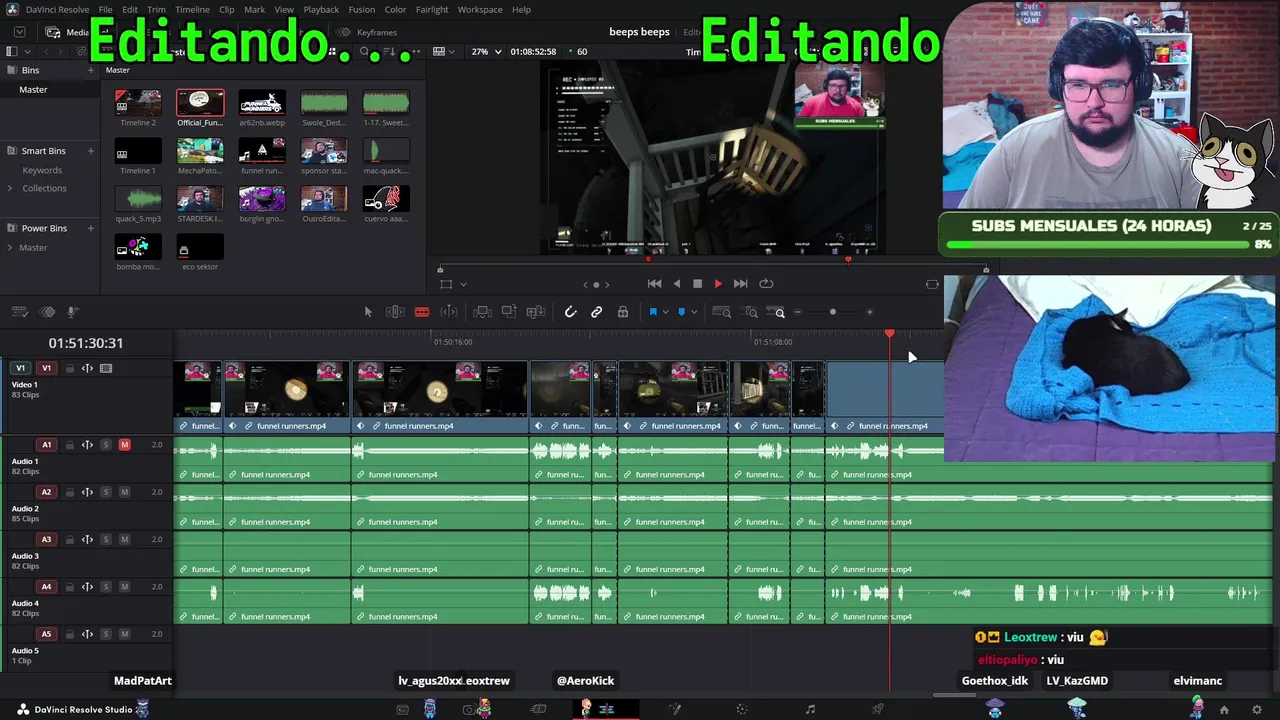This screenshot has width=1280, height=720.
Task: Open the Help menu
Action: [x=522, y=10]
